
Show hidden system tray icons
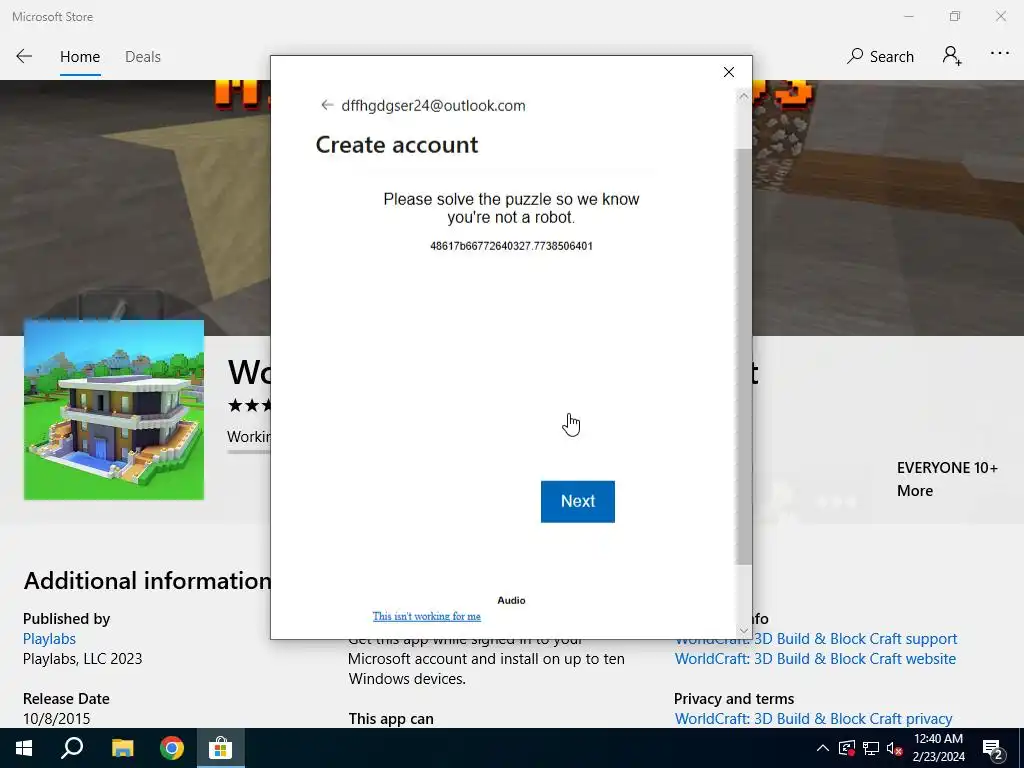[x=823, y=748]
